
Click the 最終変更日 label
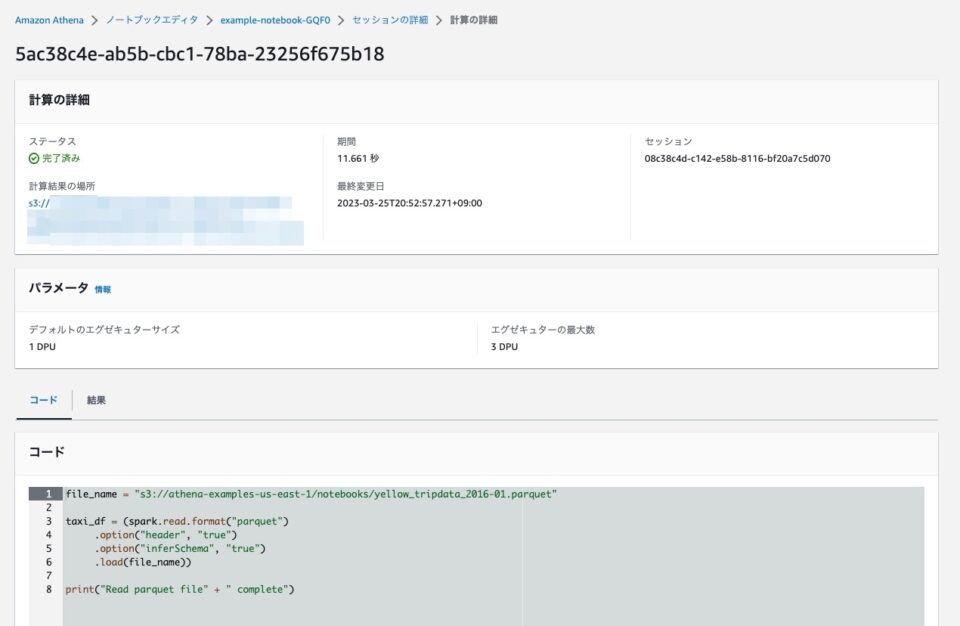[x=361, y=186]
